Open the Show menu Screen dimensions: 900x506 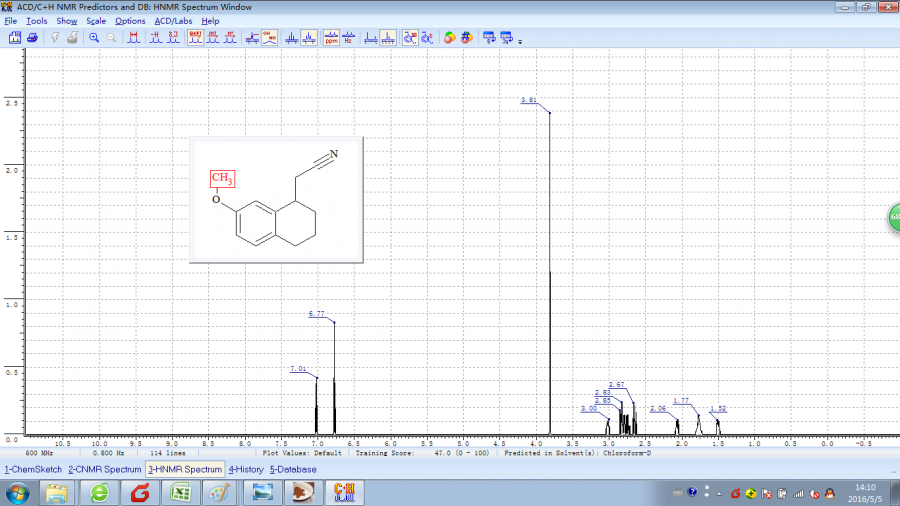point(67,21)
